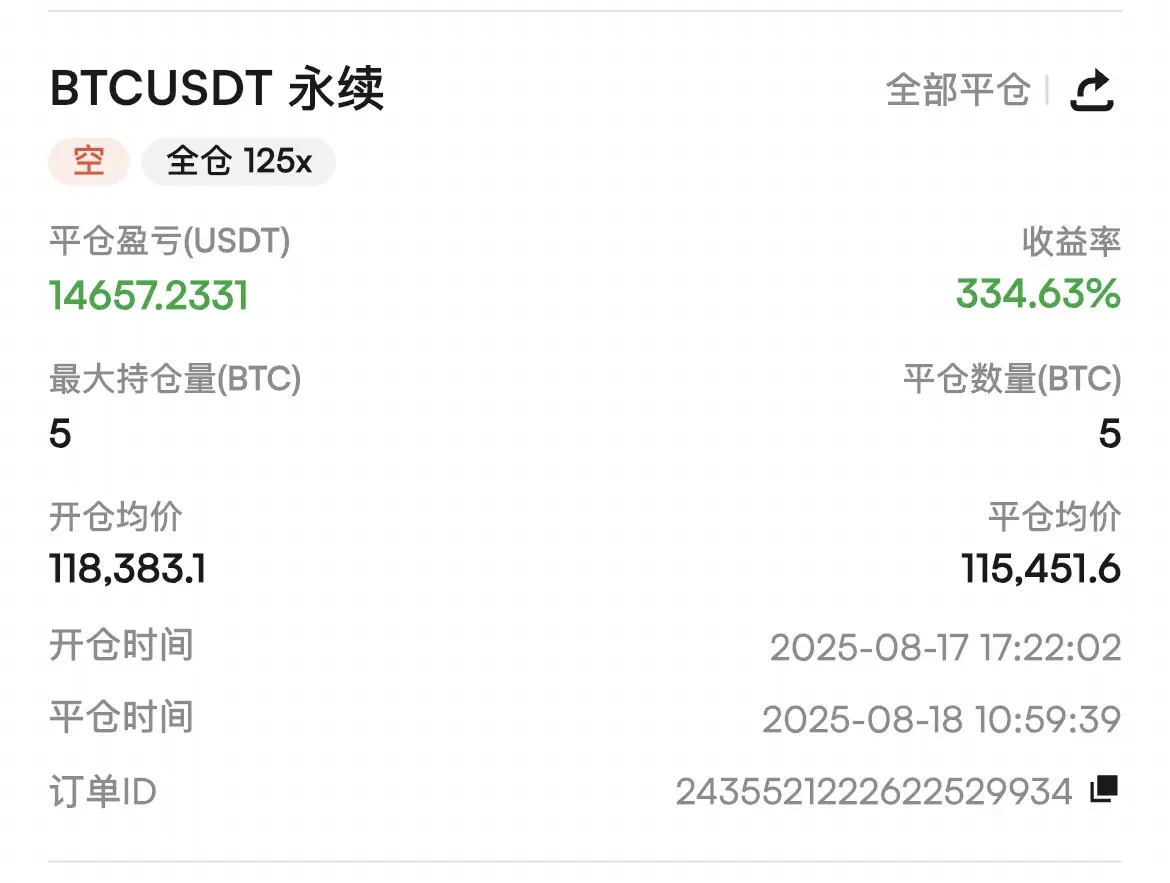This screenshot has height=883, width=1170.
Task: Tap the 开仓时间 label
Action: [122, 646]
